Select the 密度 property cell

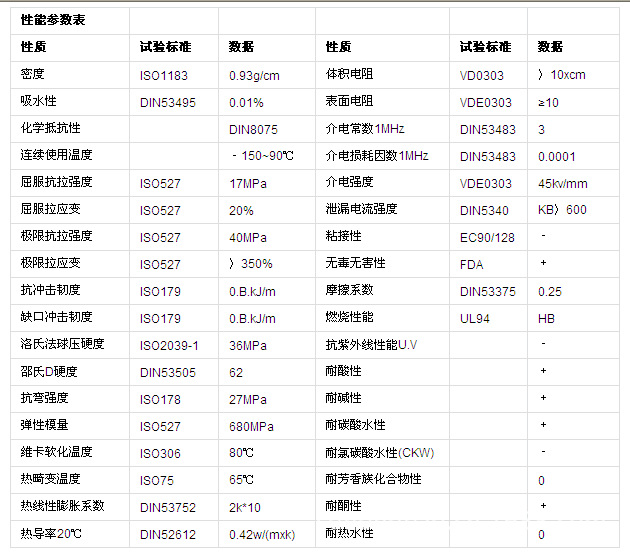33,75
